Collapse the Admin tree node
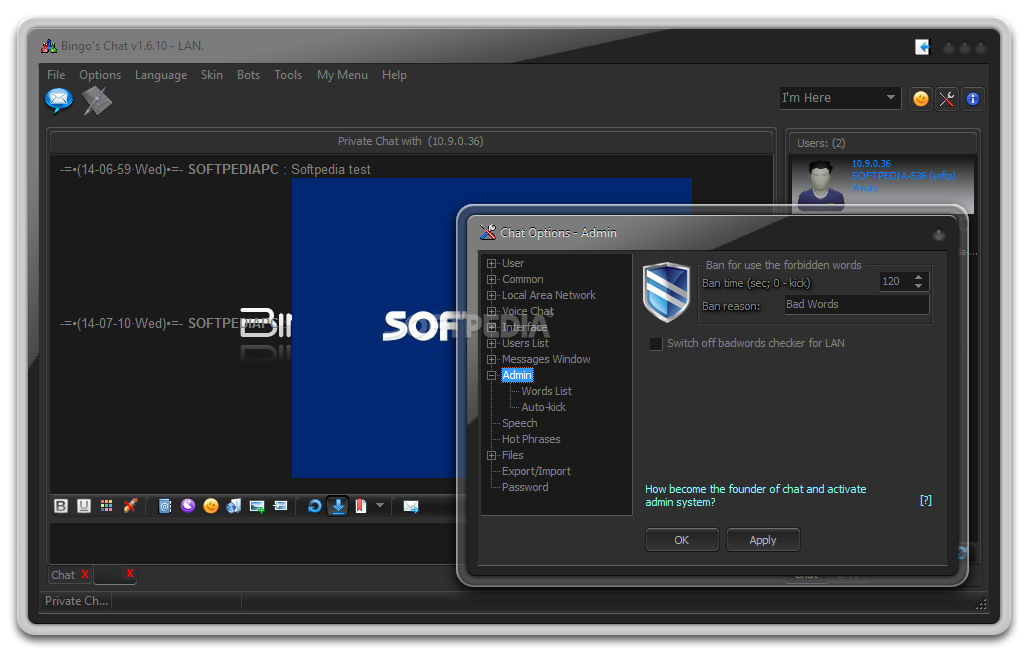Viewport: 1028px width, 652px height. point(491,376)
